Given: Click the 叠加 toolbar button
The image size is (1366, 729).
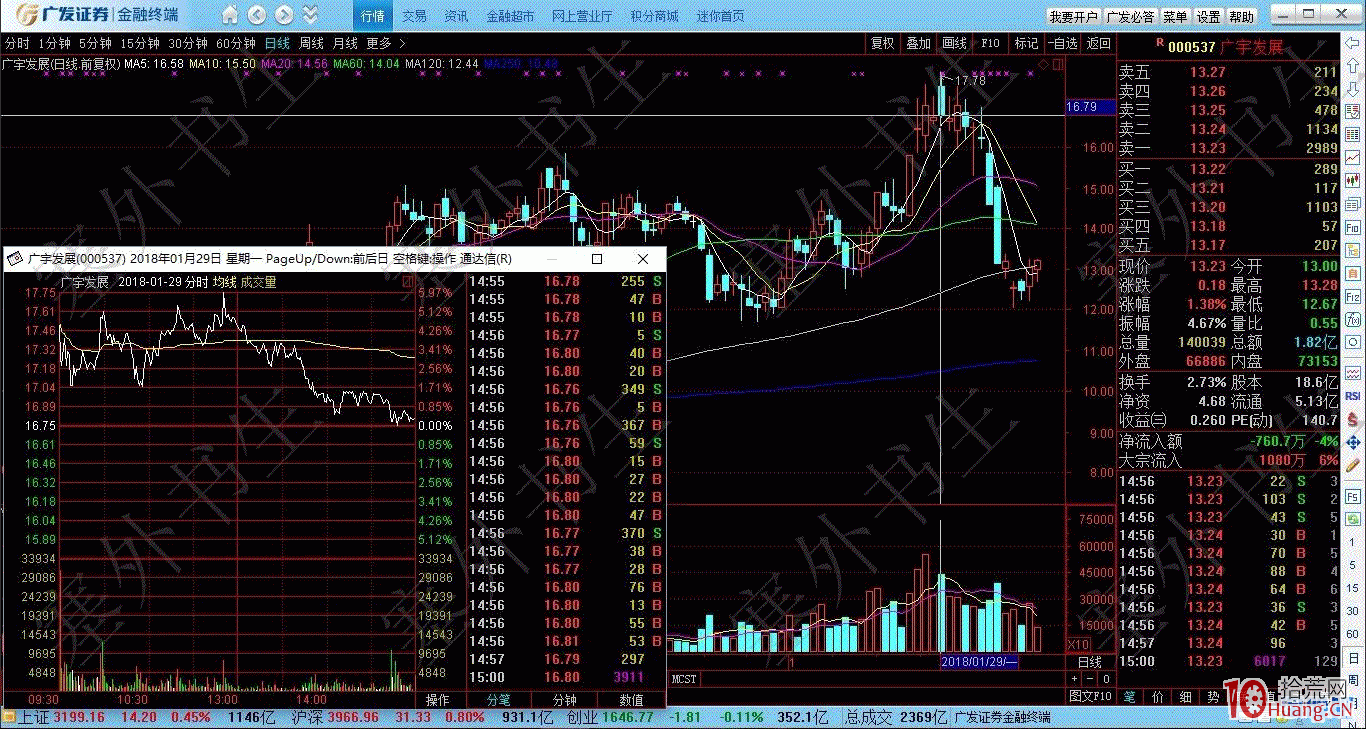Looking at the screenshot, I should pyautogui.click(x=918, y=44).
